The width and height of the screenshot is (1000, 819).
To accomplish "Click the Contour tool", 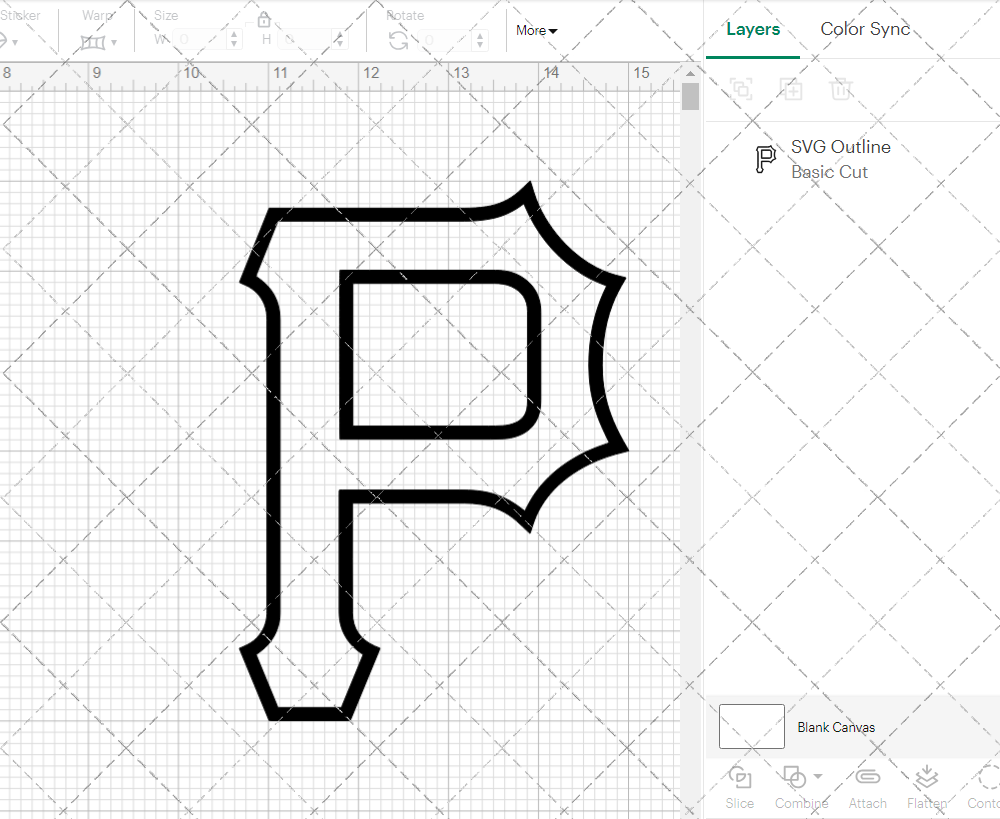I will [x=985, y=788].
